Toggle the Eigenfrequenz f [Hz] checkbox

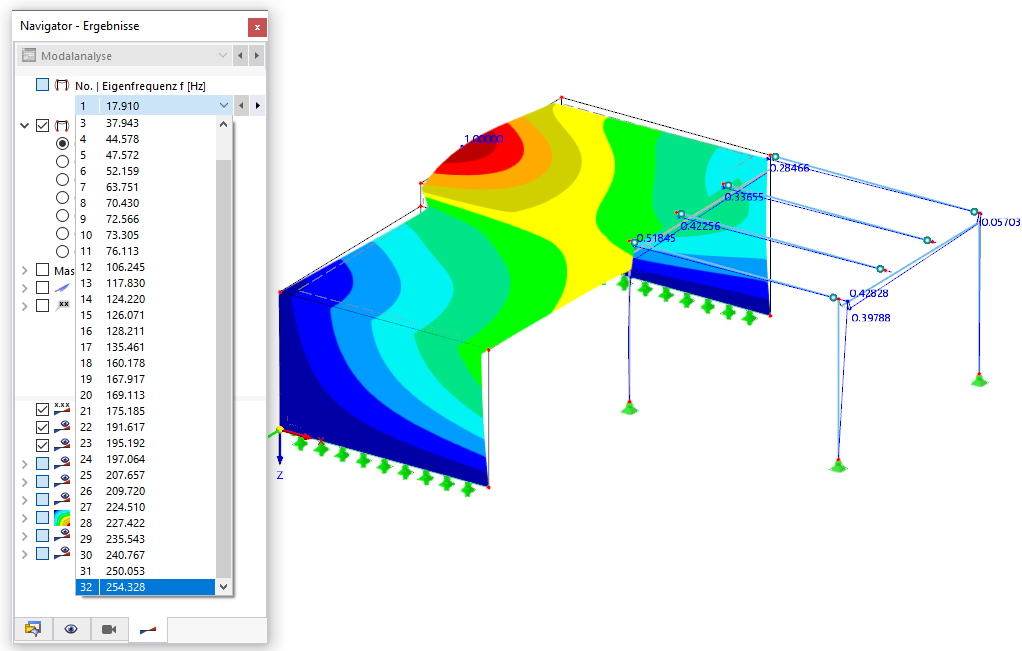tap(42, 85)
